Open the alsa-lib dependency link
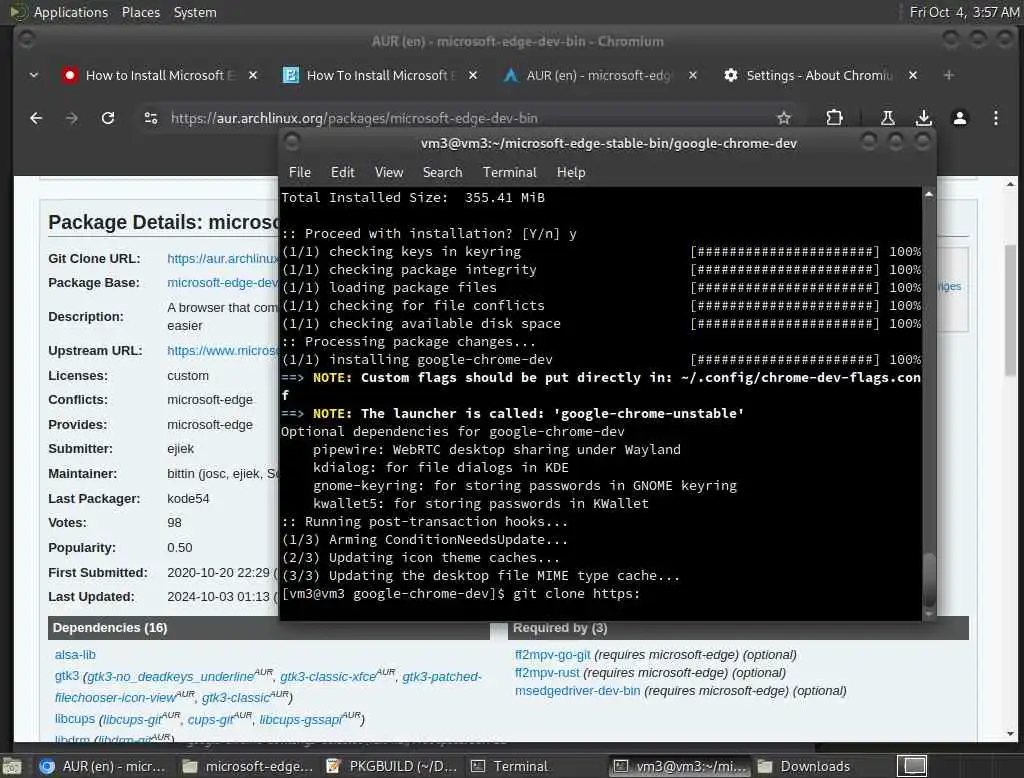The height and width of the screenshot is (778, 1024). click(x=75, y=655)
